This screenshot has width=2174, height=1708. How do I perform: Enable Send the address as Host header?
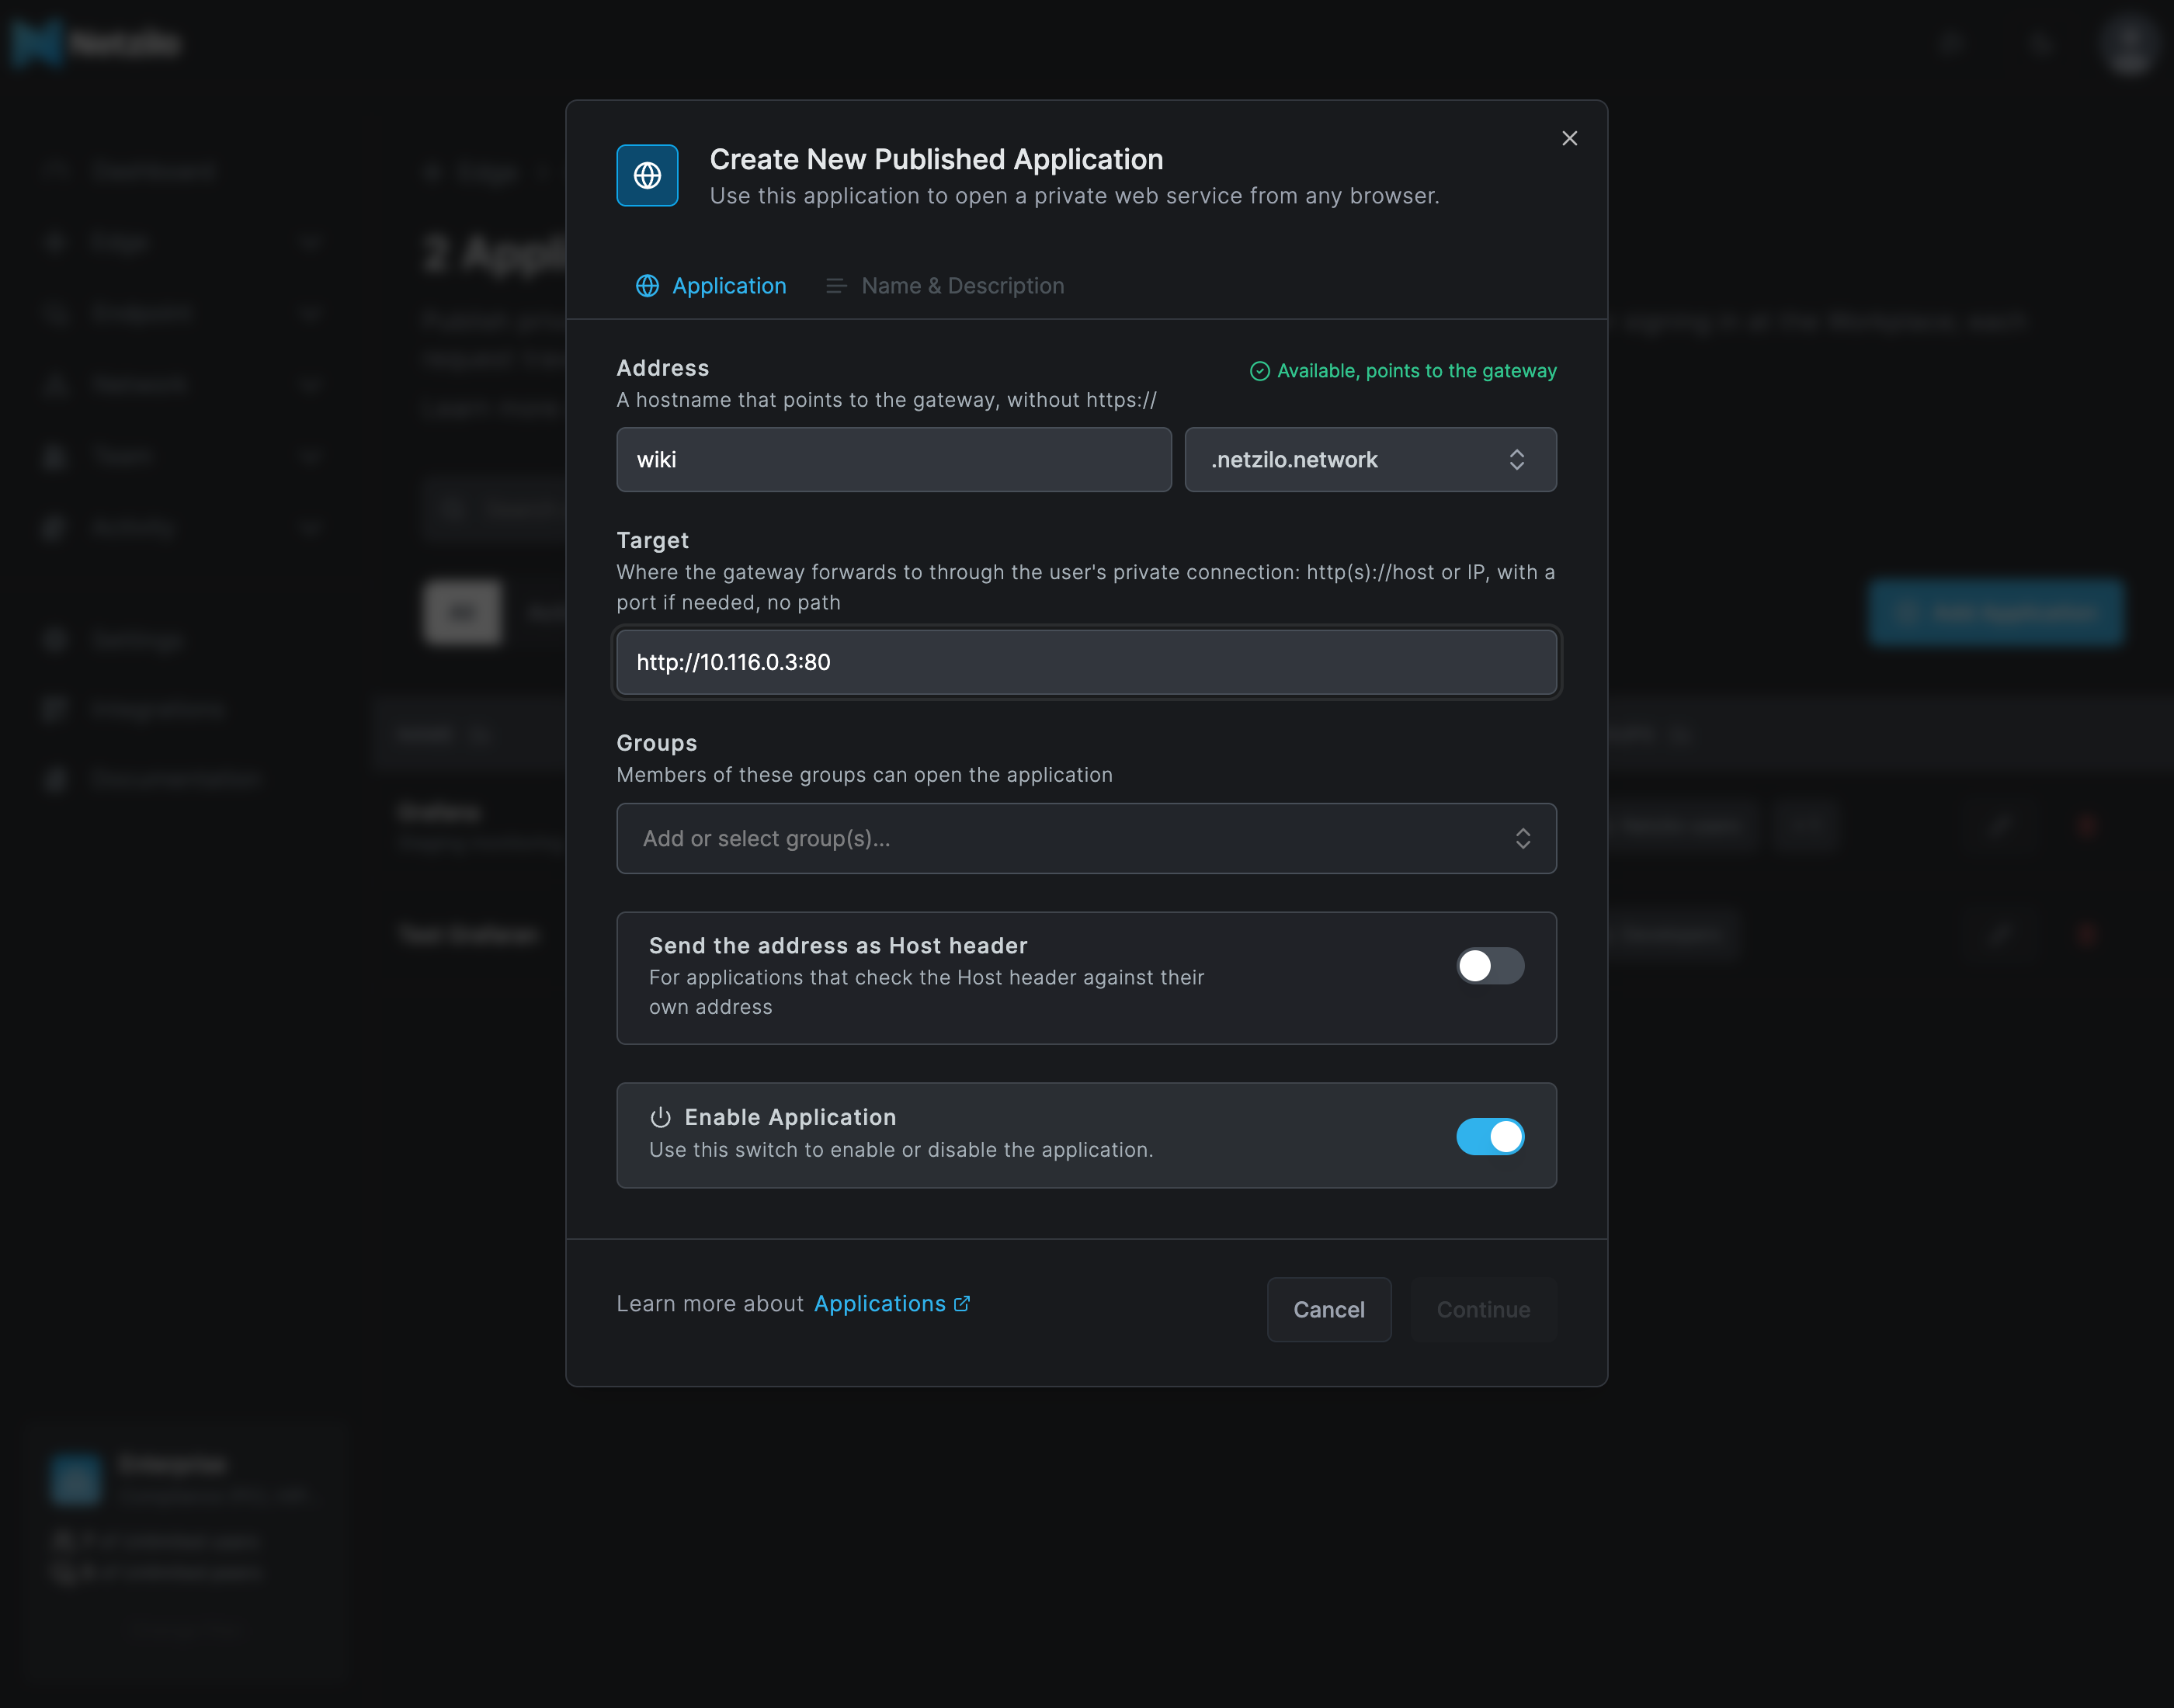pos(1490,966)
